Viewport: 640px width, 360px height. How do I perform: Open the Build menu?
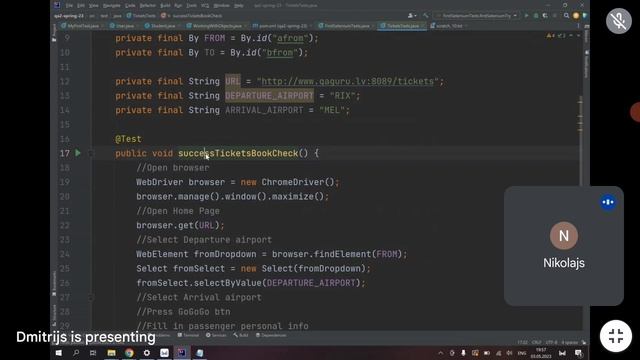[x=165, y=6]
